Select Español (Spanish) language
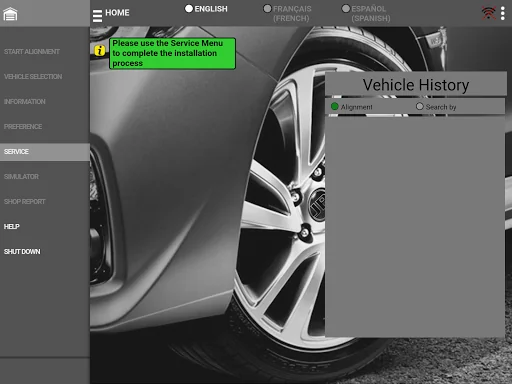This screenshot has height=384, width=512. click(366, 13)
